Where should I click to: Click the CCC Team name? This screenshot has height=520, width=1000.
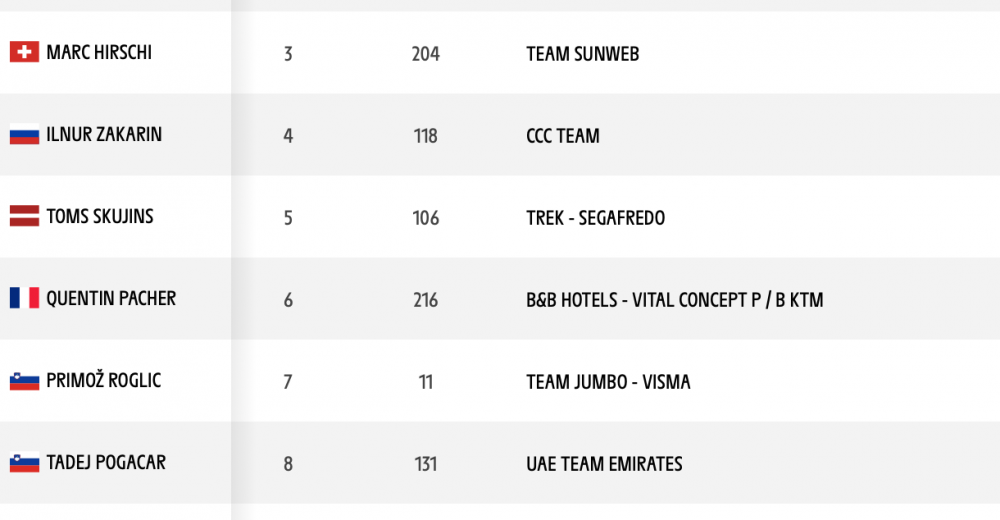(x=562, y=136)
